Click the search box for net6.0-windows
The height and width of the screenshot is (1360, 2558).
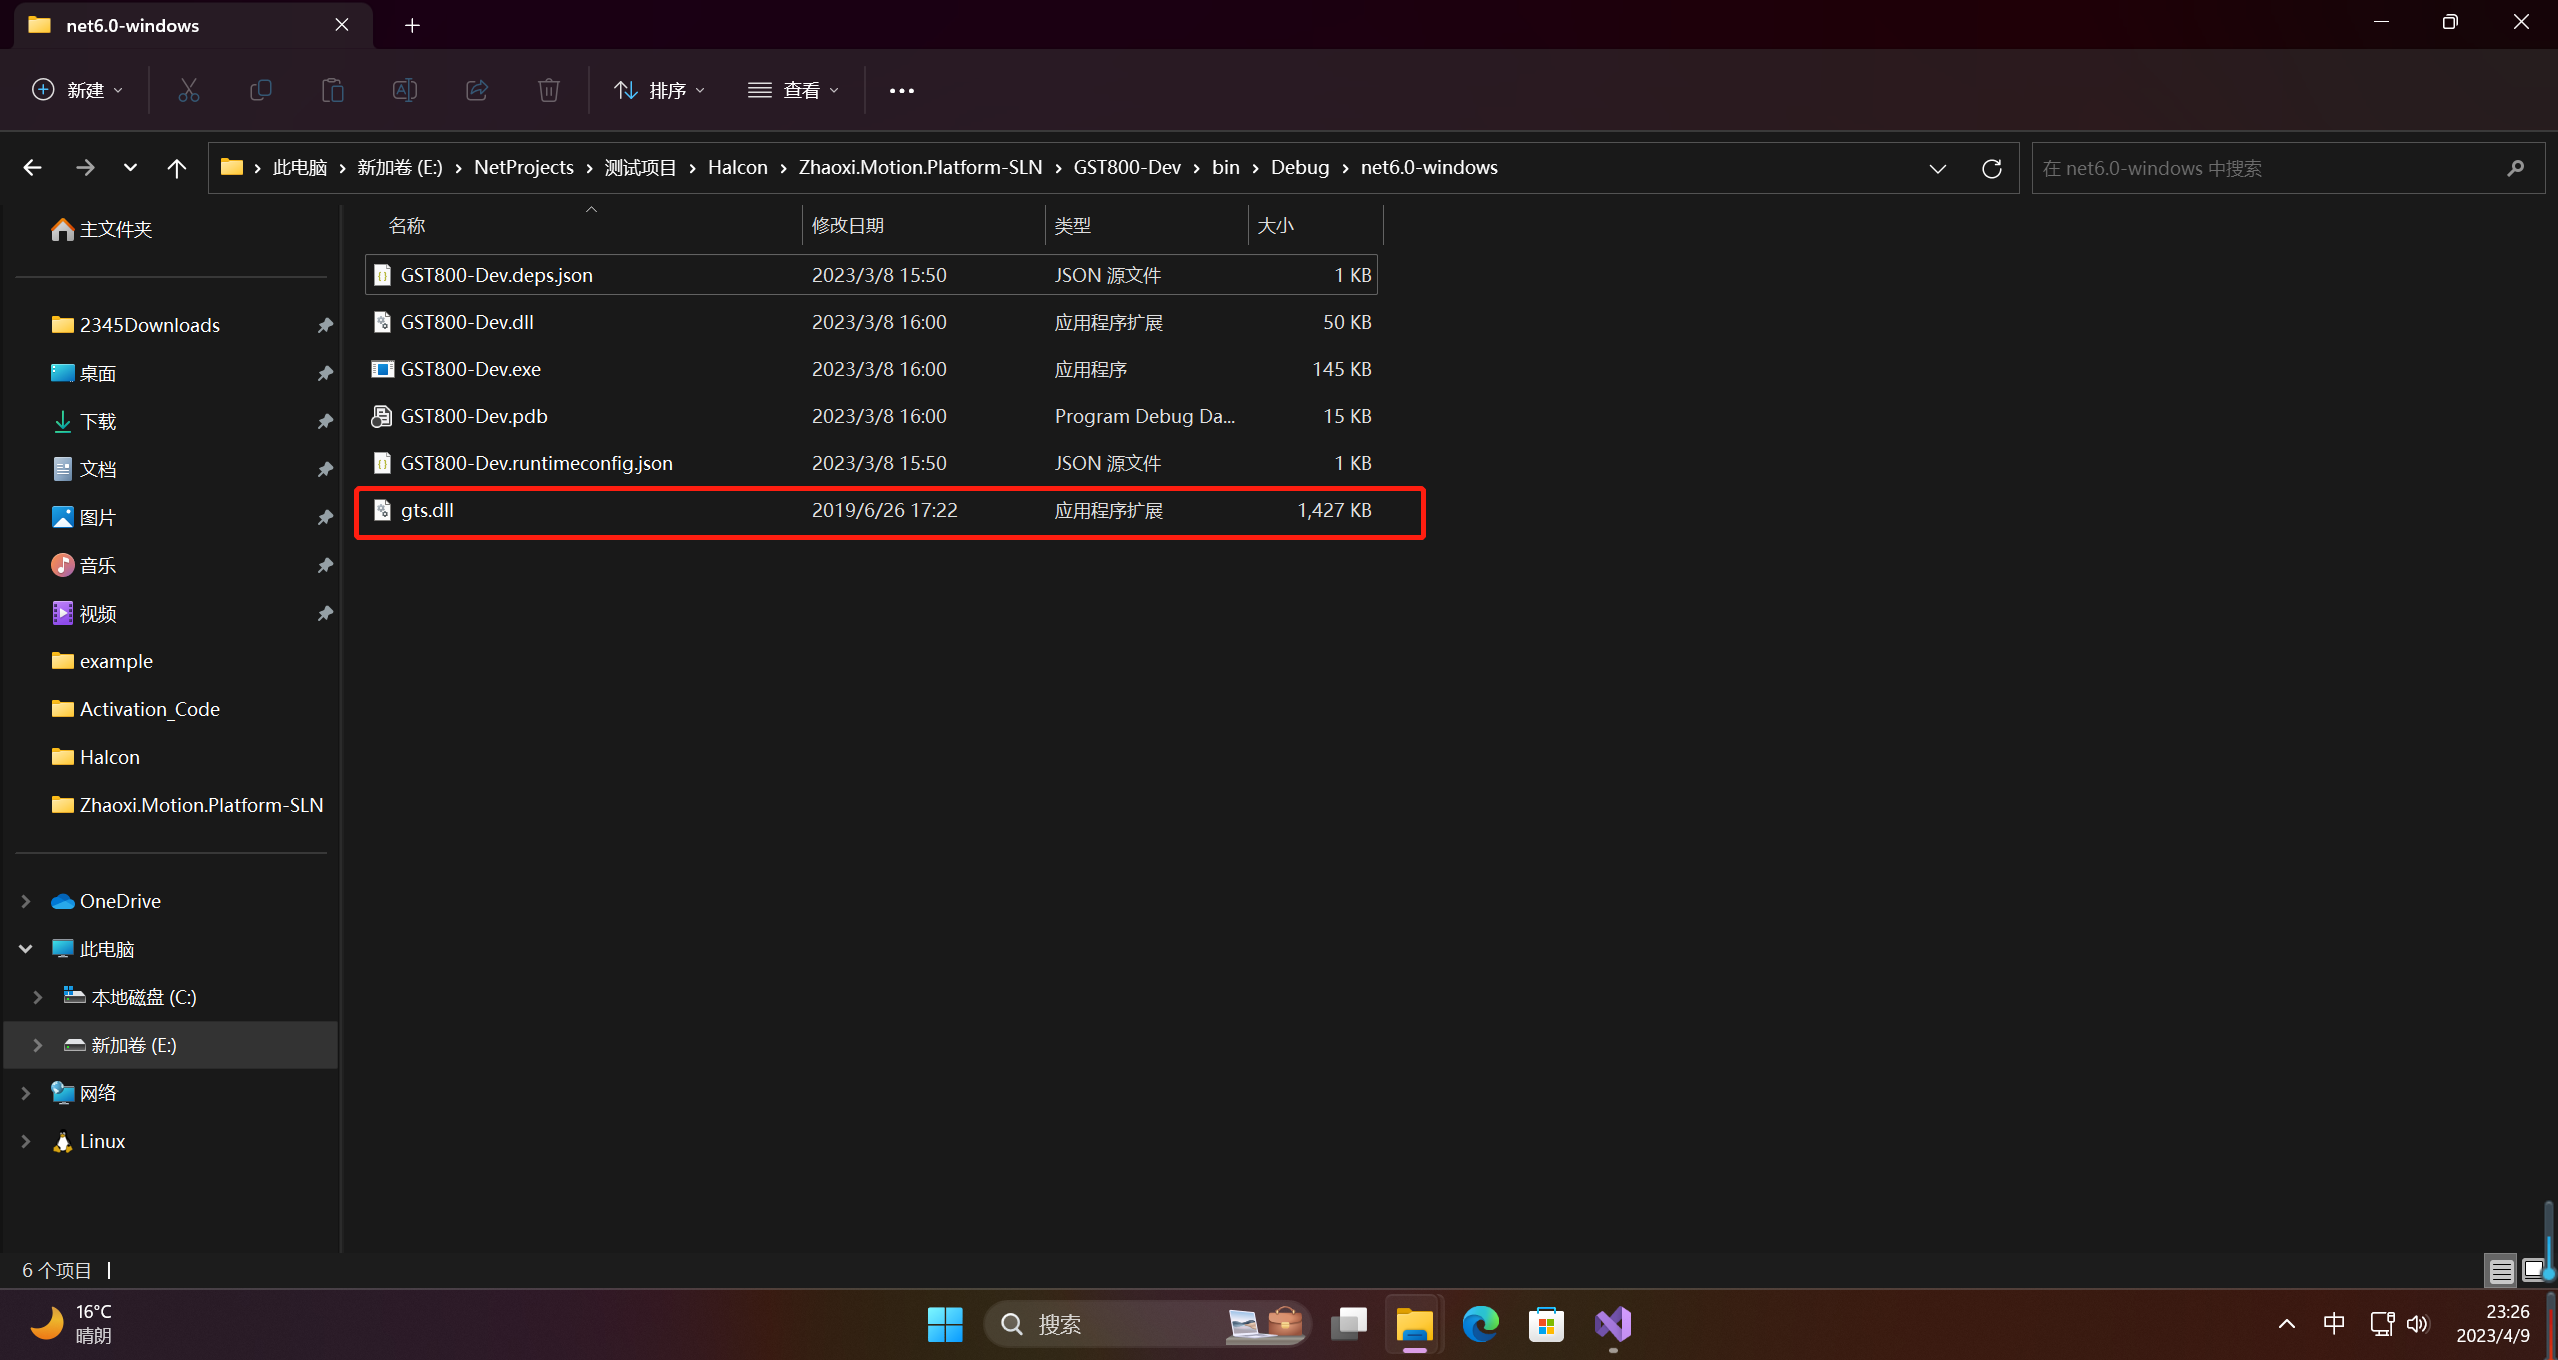point(2270,168)
